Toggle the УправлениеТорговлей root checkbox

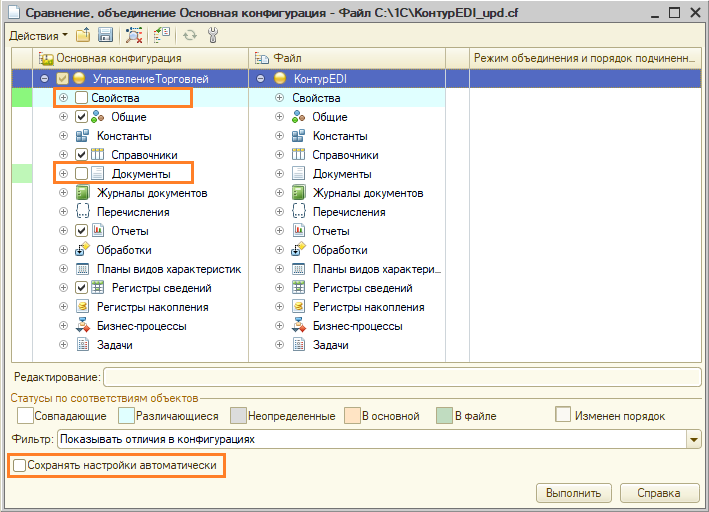tap(62, 79)
